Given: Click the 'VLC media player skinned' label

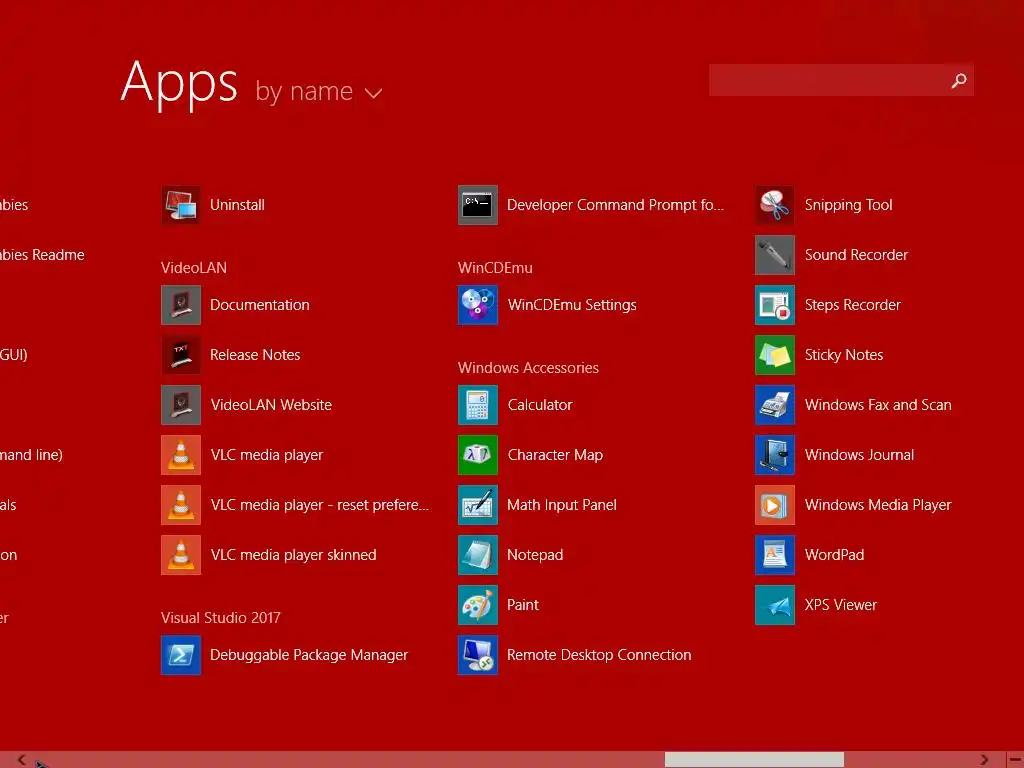Looking at the screenshot, I should click(x=293, y=555).
